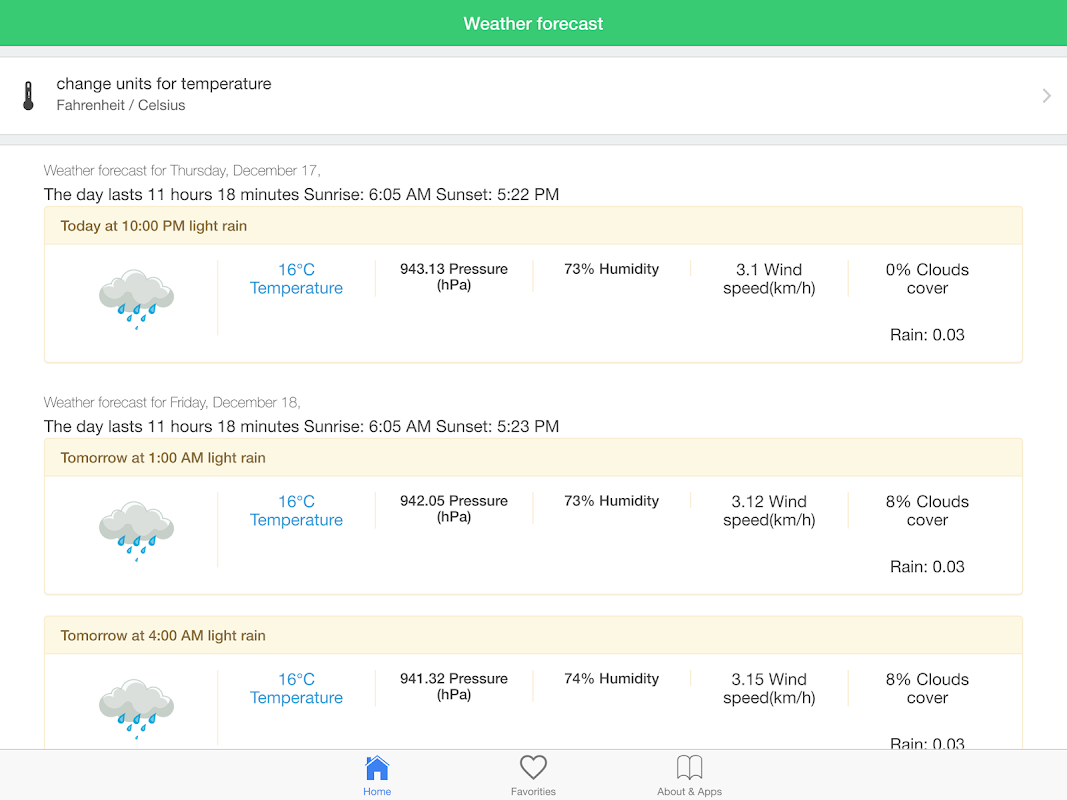Click 16°C Temperature link in 10:00 PM card
1067x800 pixels.
tap(296, 279)
